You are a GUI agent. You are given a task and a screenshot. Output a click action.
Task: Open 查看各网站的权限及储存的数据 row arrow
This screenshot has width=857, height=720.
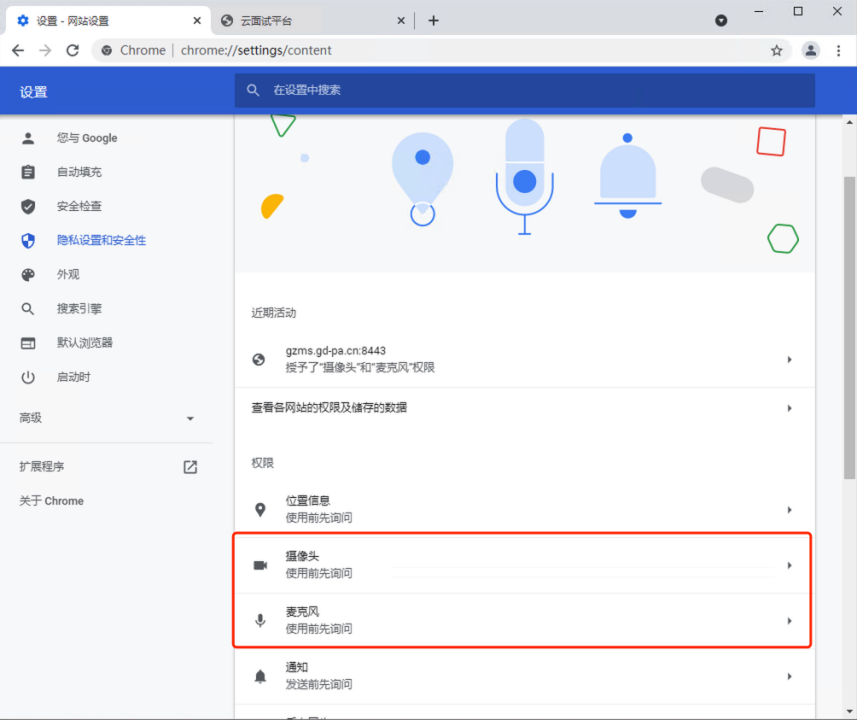click(789, 408)
